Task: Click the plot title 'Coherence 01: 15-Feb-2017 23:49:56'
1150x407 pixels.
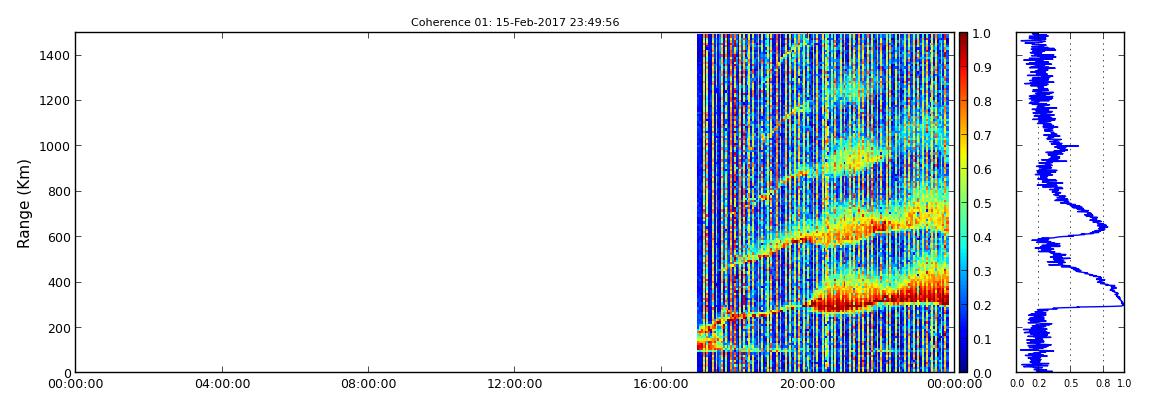Action: tap(515, 23)
